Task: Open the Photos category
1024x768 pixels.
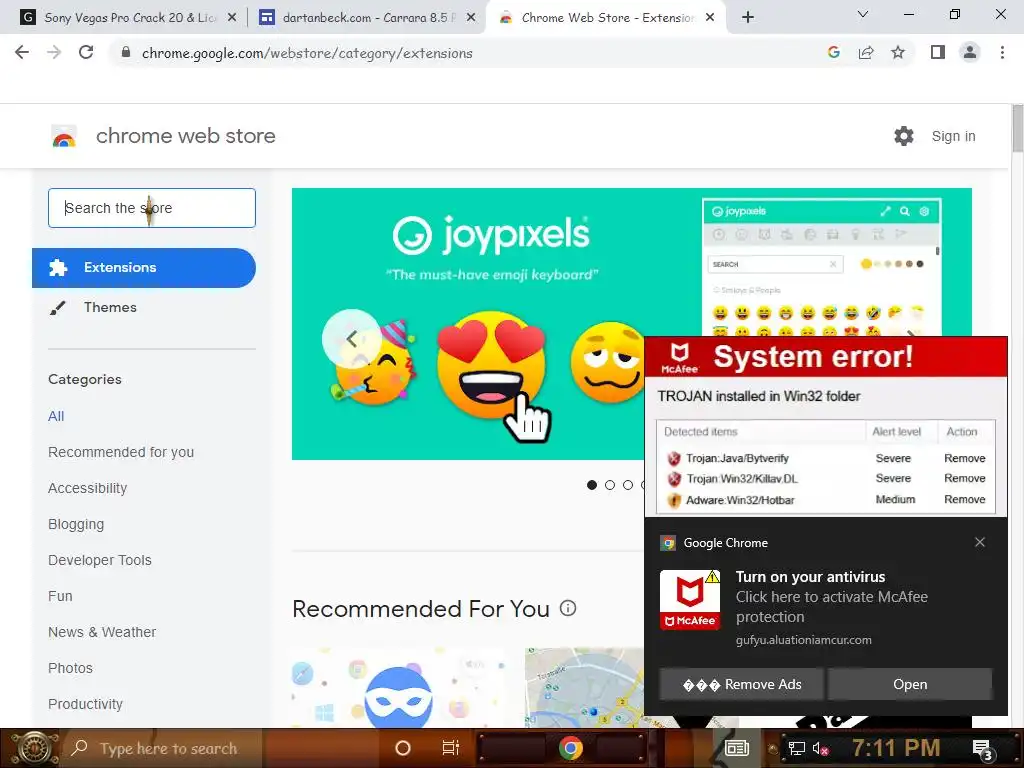Action: (x=70, y=667)
